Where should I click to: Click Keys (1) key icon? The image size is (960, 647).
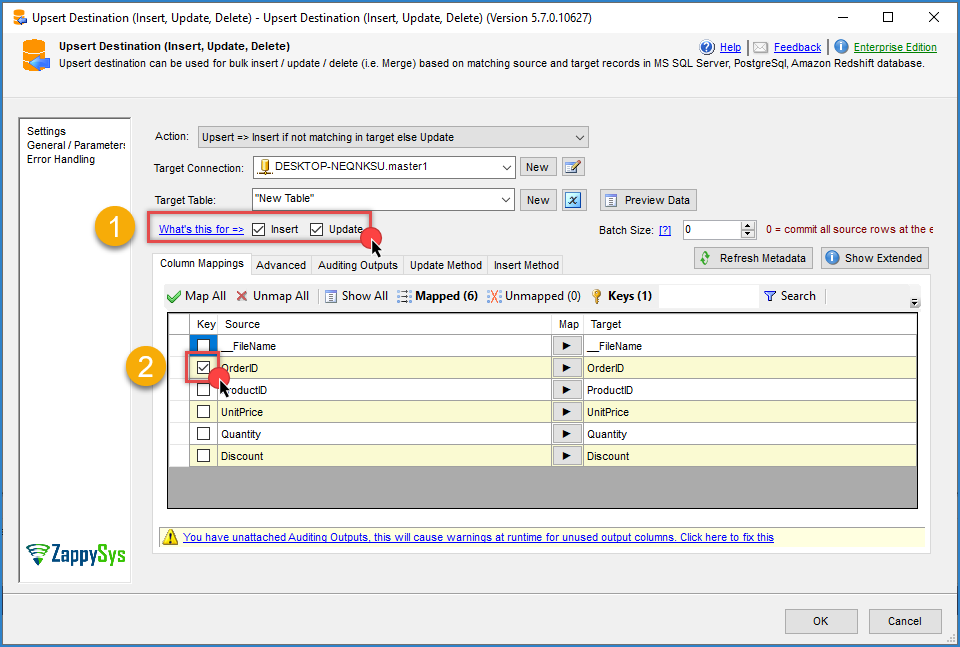click(597, 296)
